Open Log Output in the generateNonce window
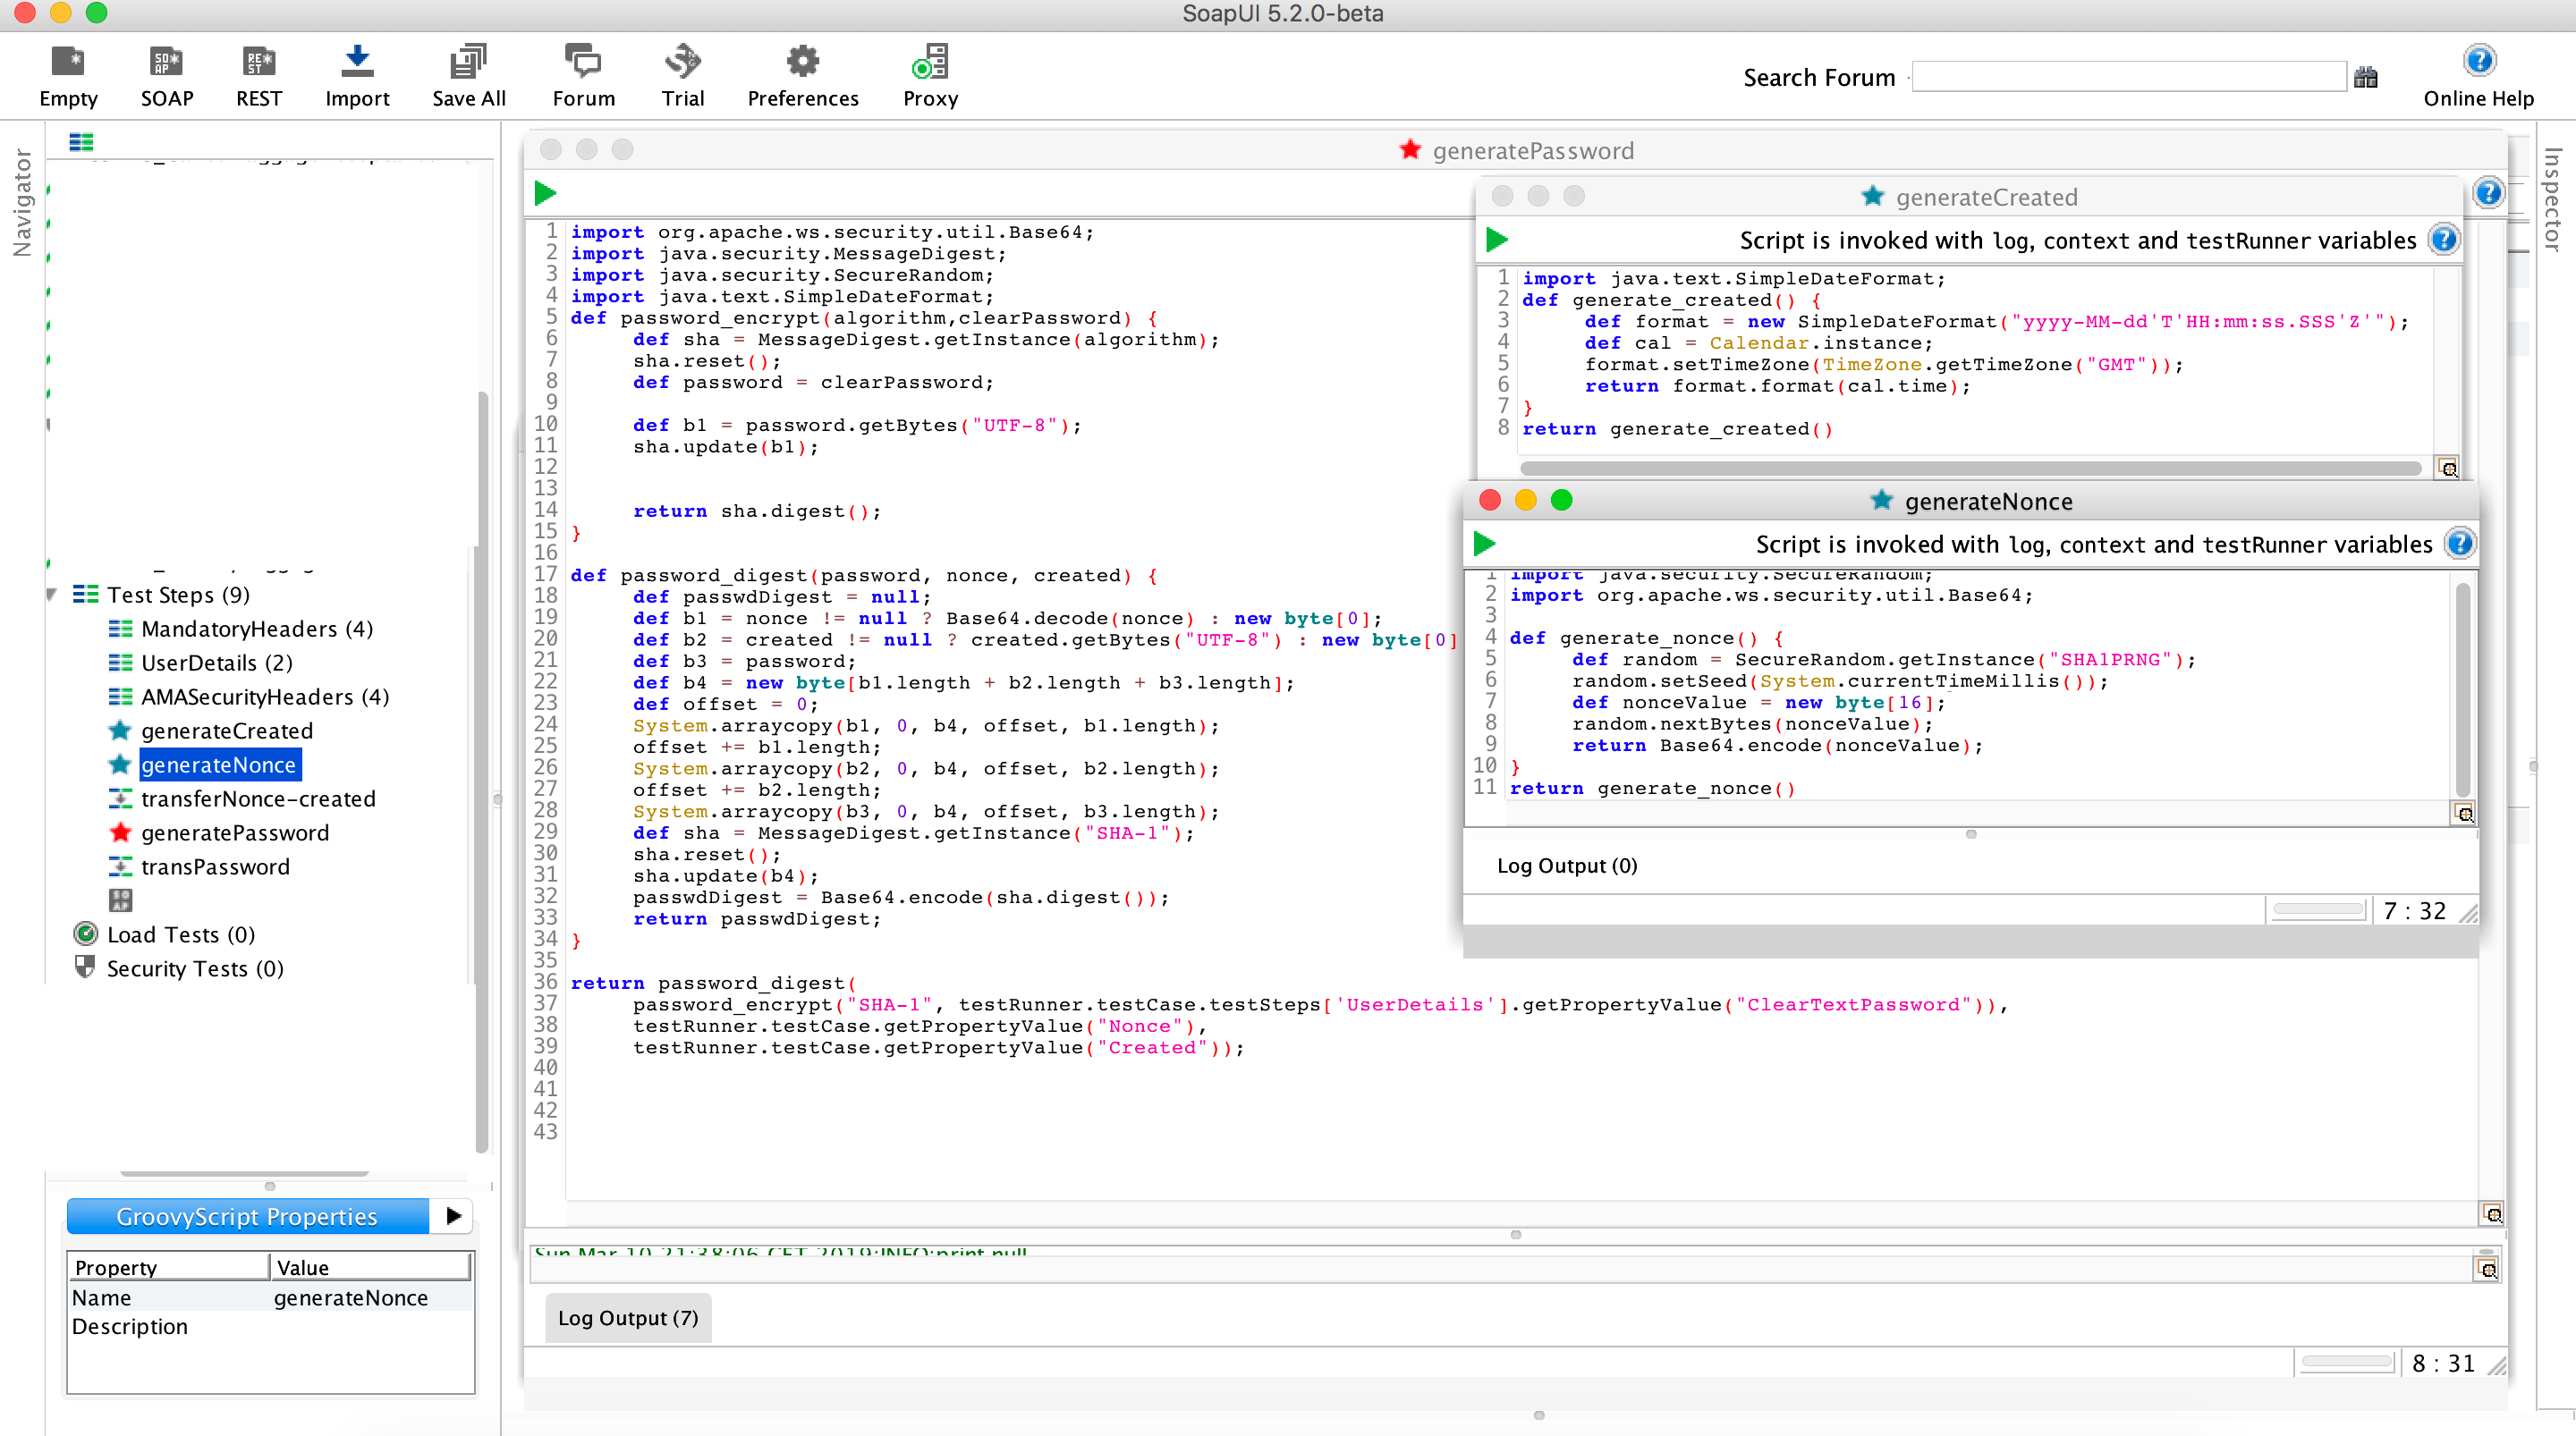Image resolution: width=2576 pixels, height=1436 pixels. click(1566, 866)
